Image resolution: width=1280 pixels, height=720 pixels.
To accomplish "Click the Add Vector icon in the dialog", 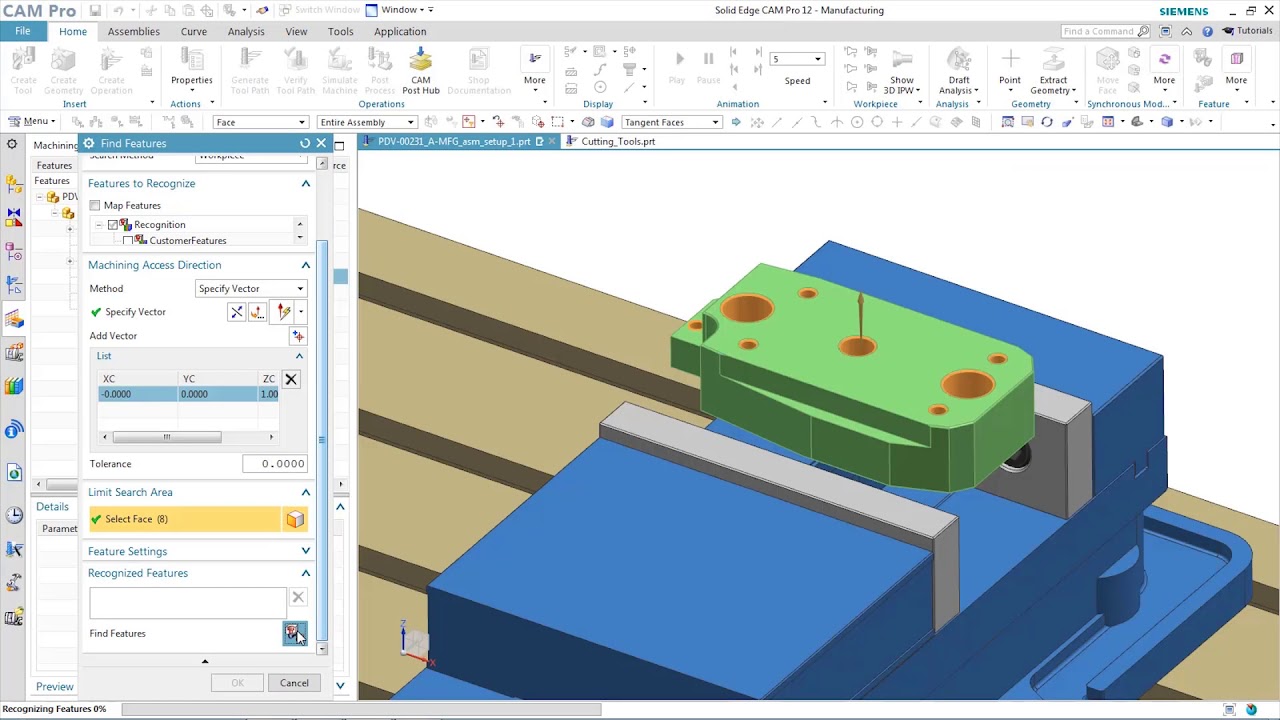I will click(x=298, y=335).
